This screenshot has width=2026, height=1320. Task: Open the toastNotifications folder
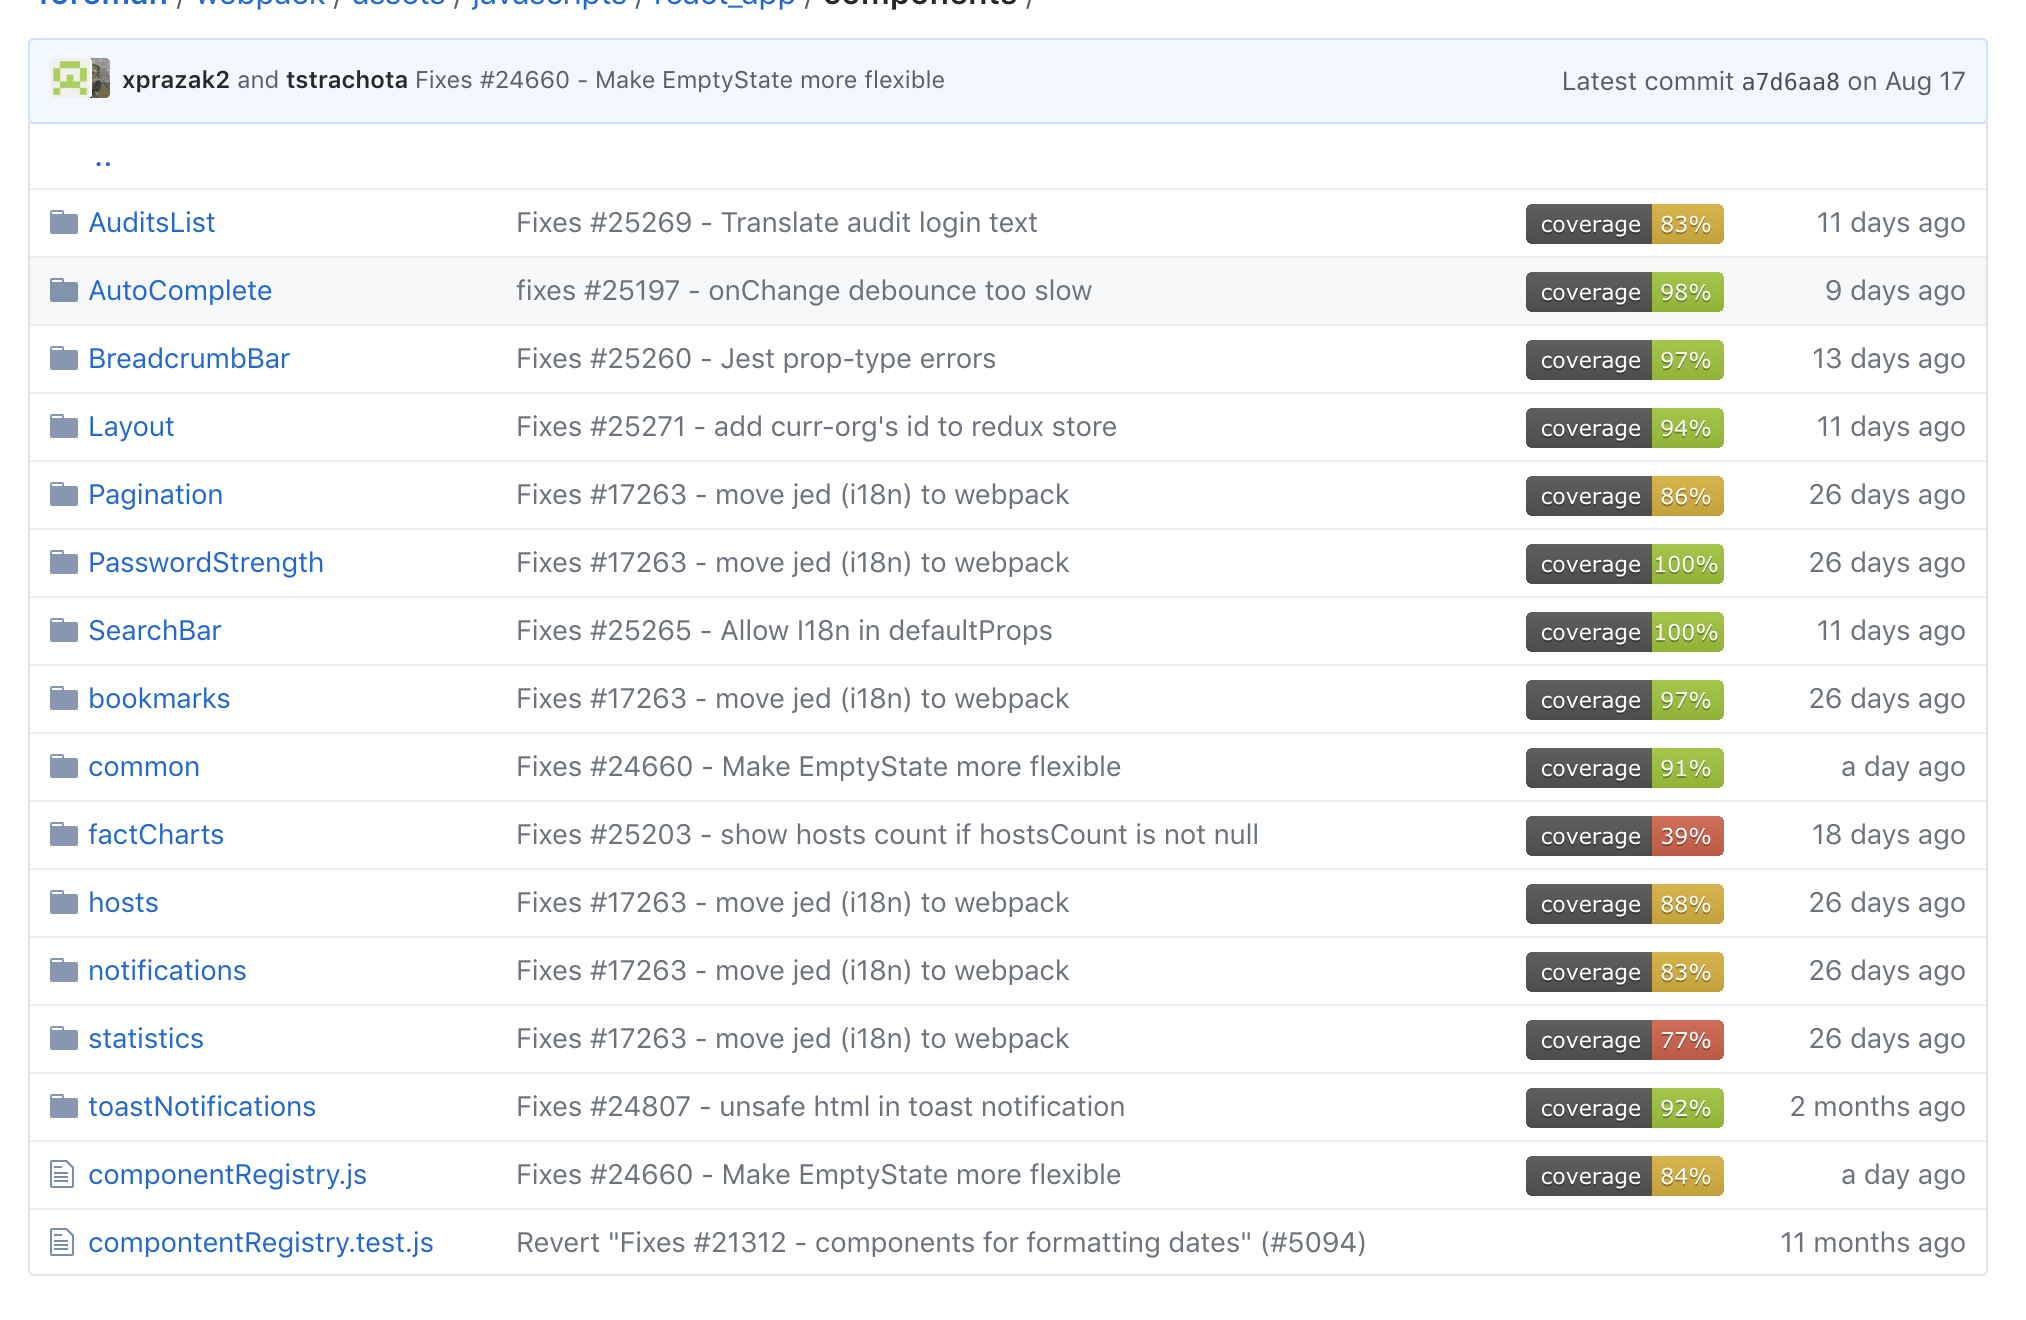(202, 1106)
